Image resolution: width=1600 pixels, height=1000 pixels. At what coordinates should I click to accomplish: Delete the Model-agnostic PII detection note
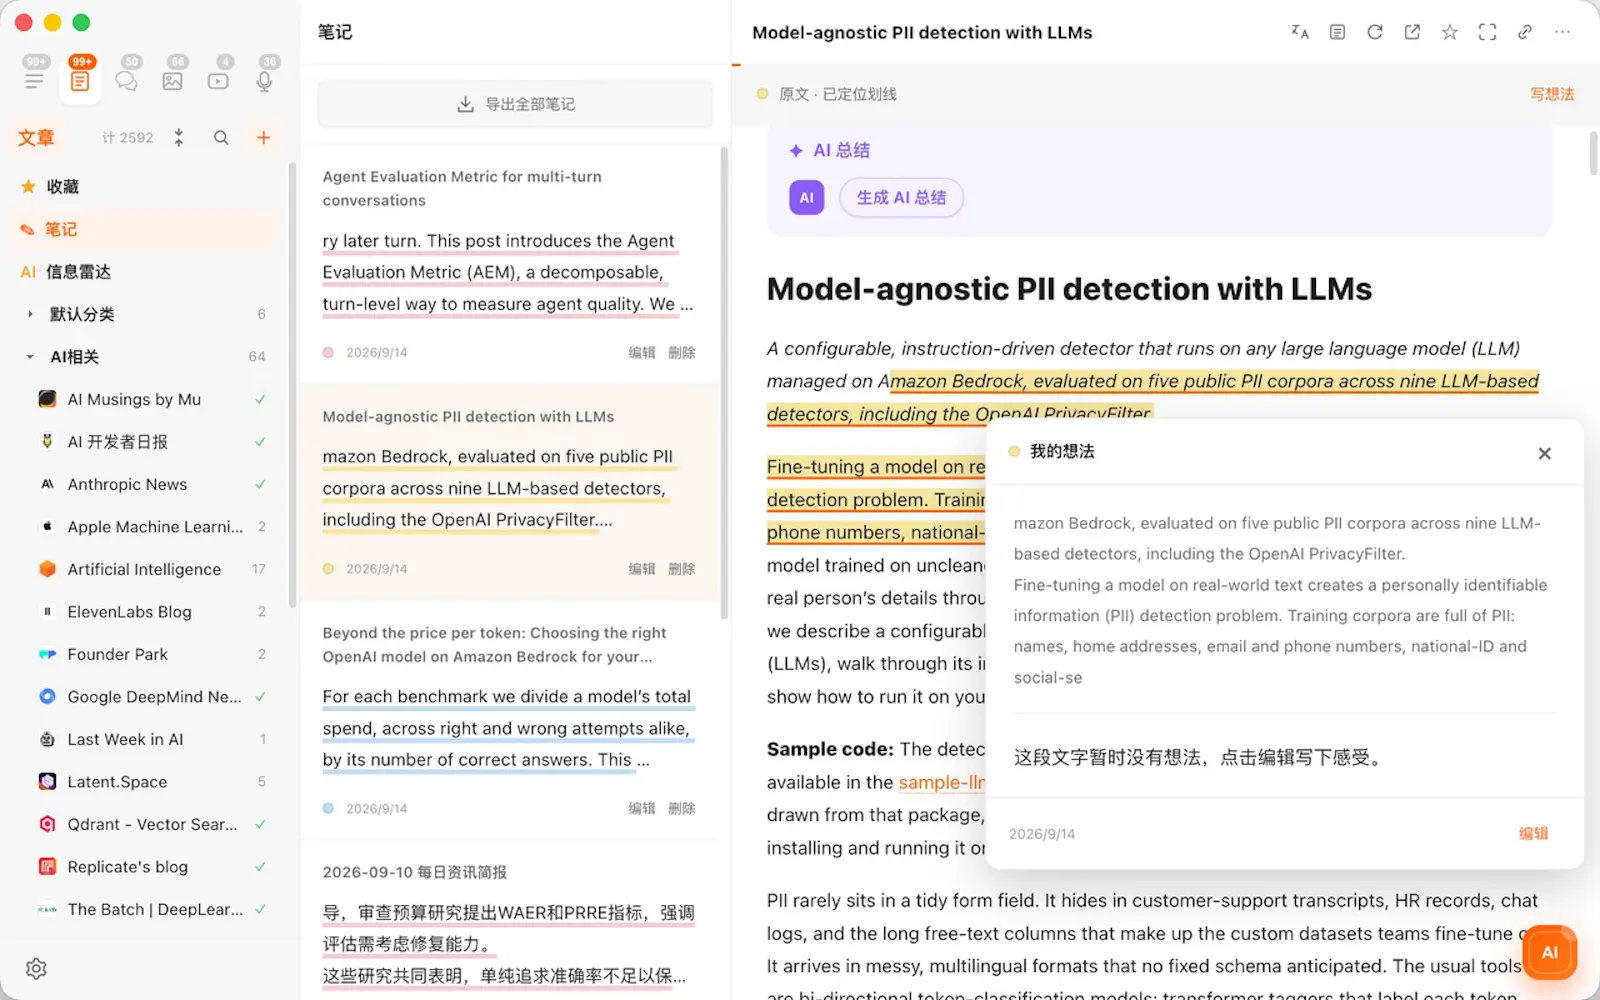coord(682,569)
